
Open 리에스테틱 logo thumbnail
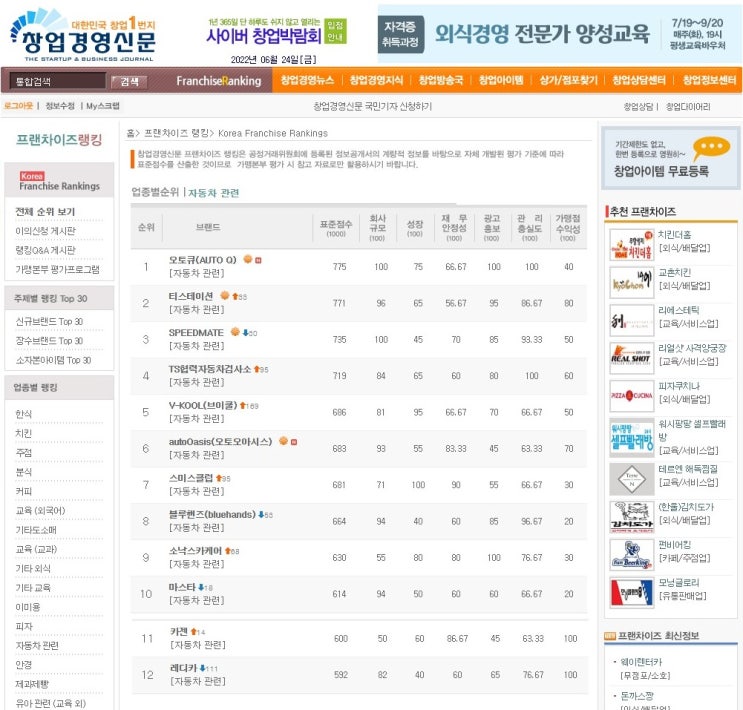pyautogui.click(x=632, y=320)
